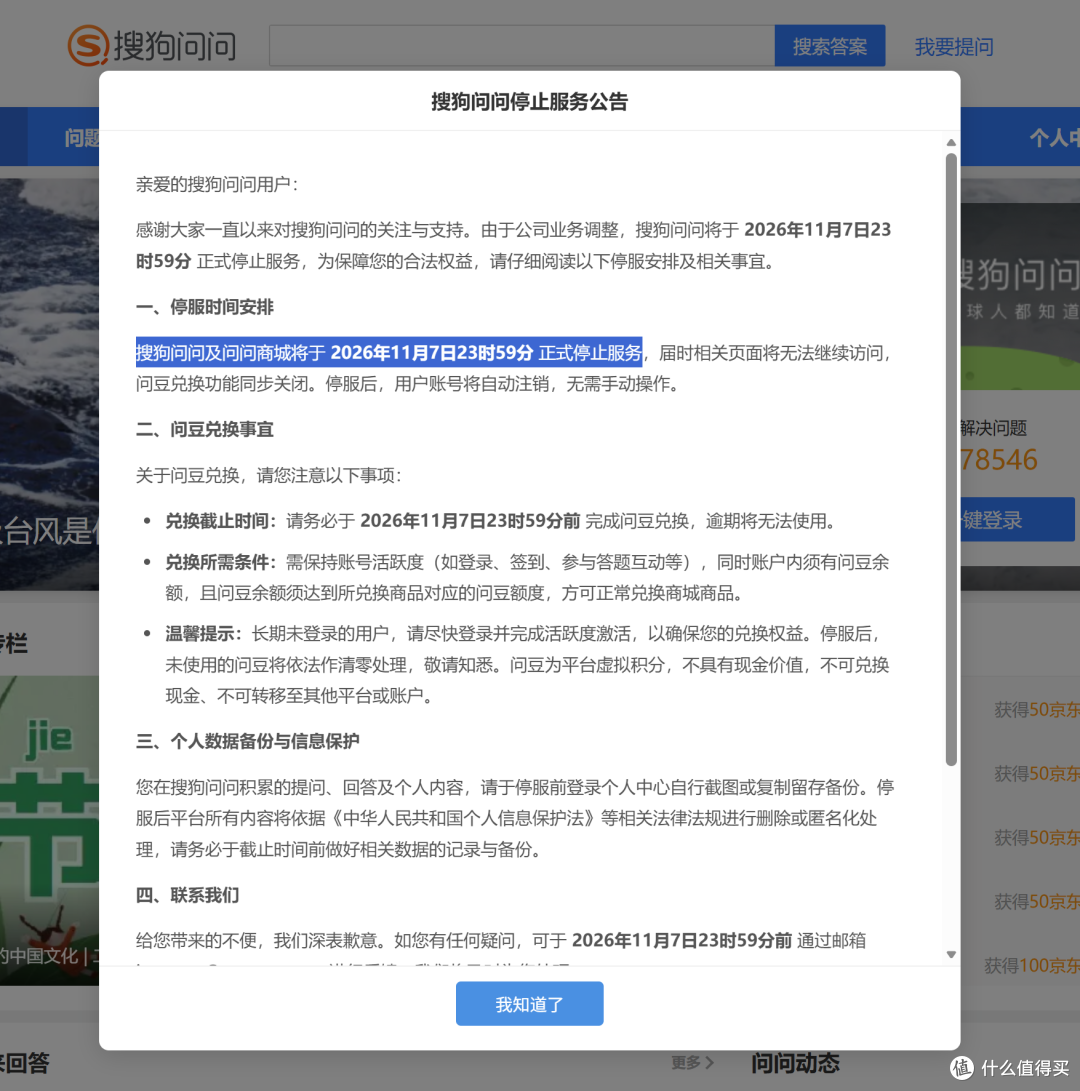The image size is (1080, 1091).
Task: Click the Sogou Wenwen logo
Action: 152,45
